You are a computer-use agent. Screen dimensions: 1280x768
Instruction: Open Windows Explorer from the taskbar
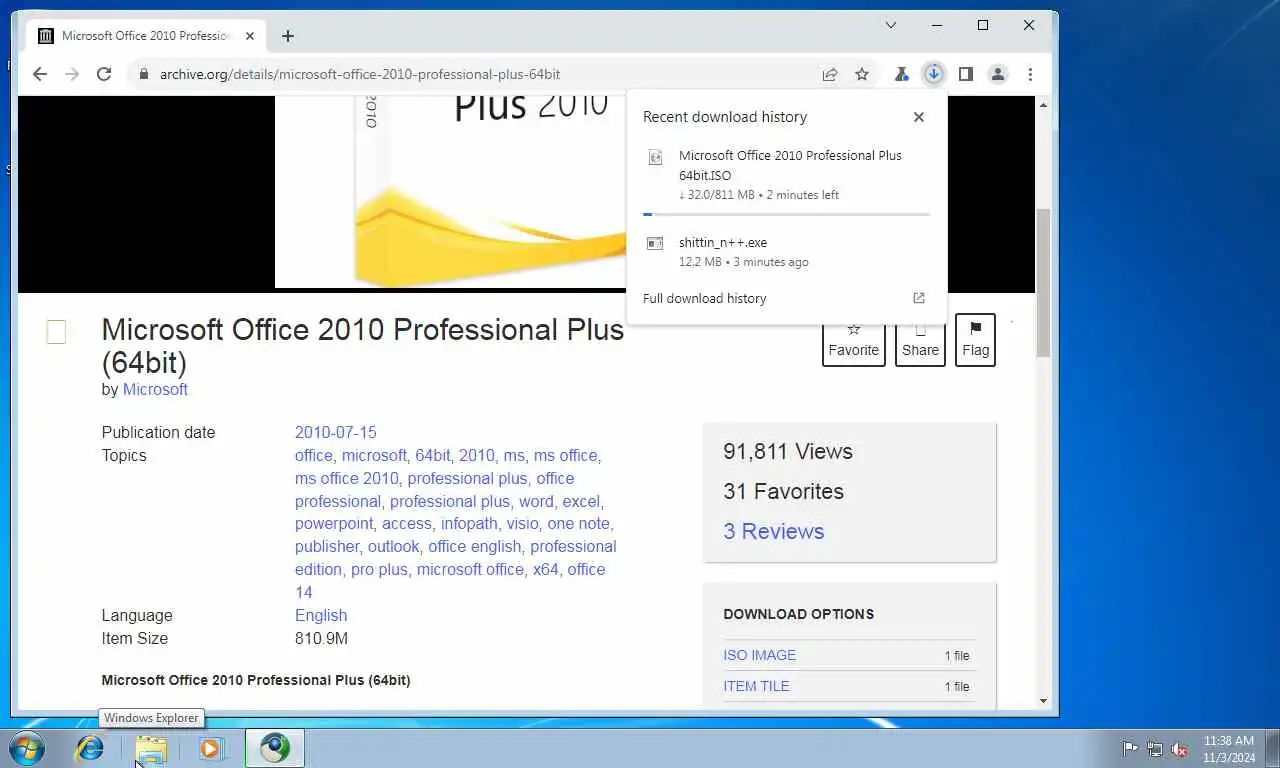[x=151, y=749]
